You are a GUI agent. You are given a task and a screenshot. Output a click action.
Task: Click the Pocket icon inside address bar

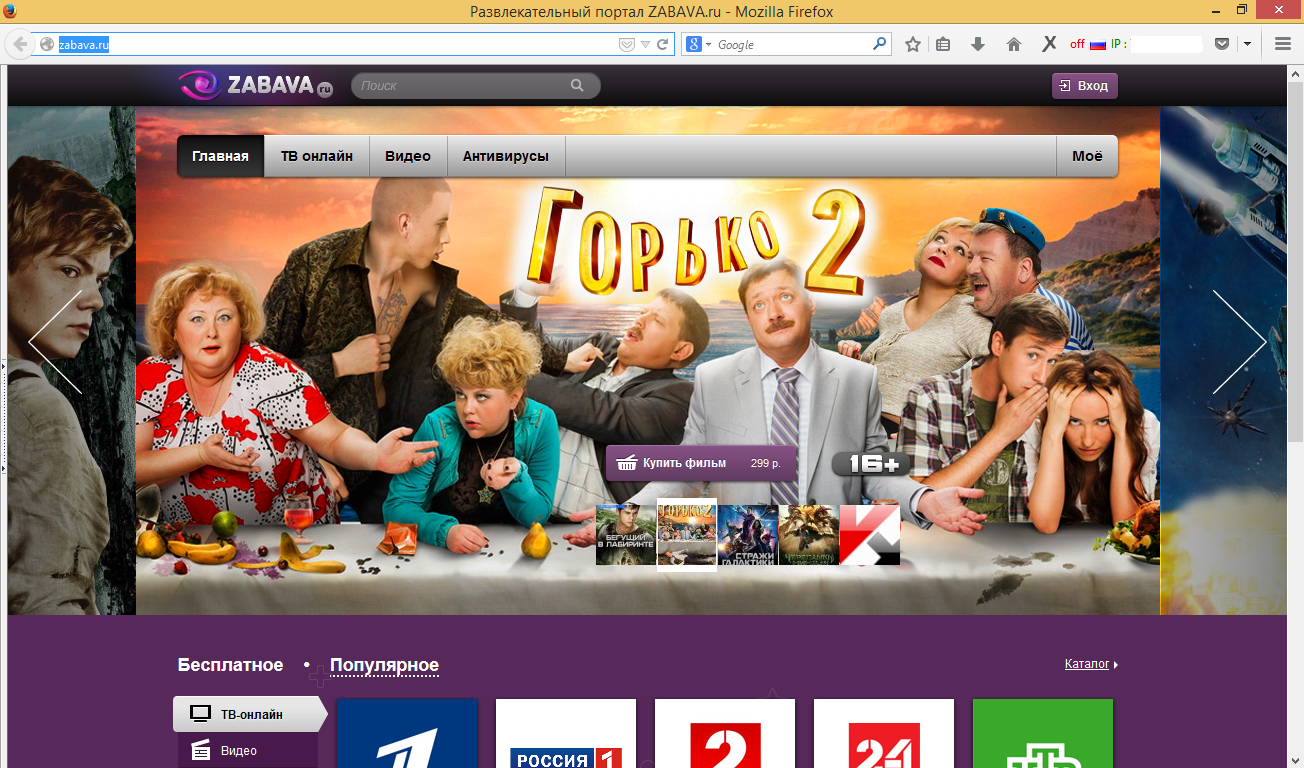[x=627, y=44]
